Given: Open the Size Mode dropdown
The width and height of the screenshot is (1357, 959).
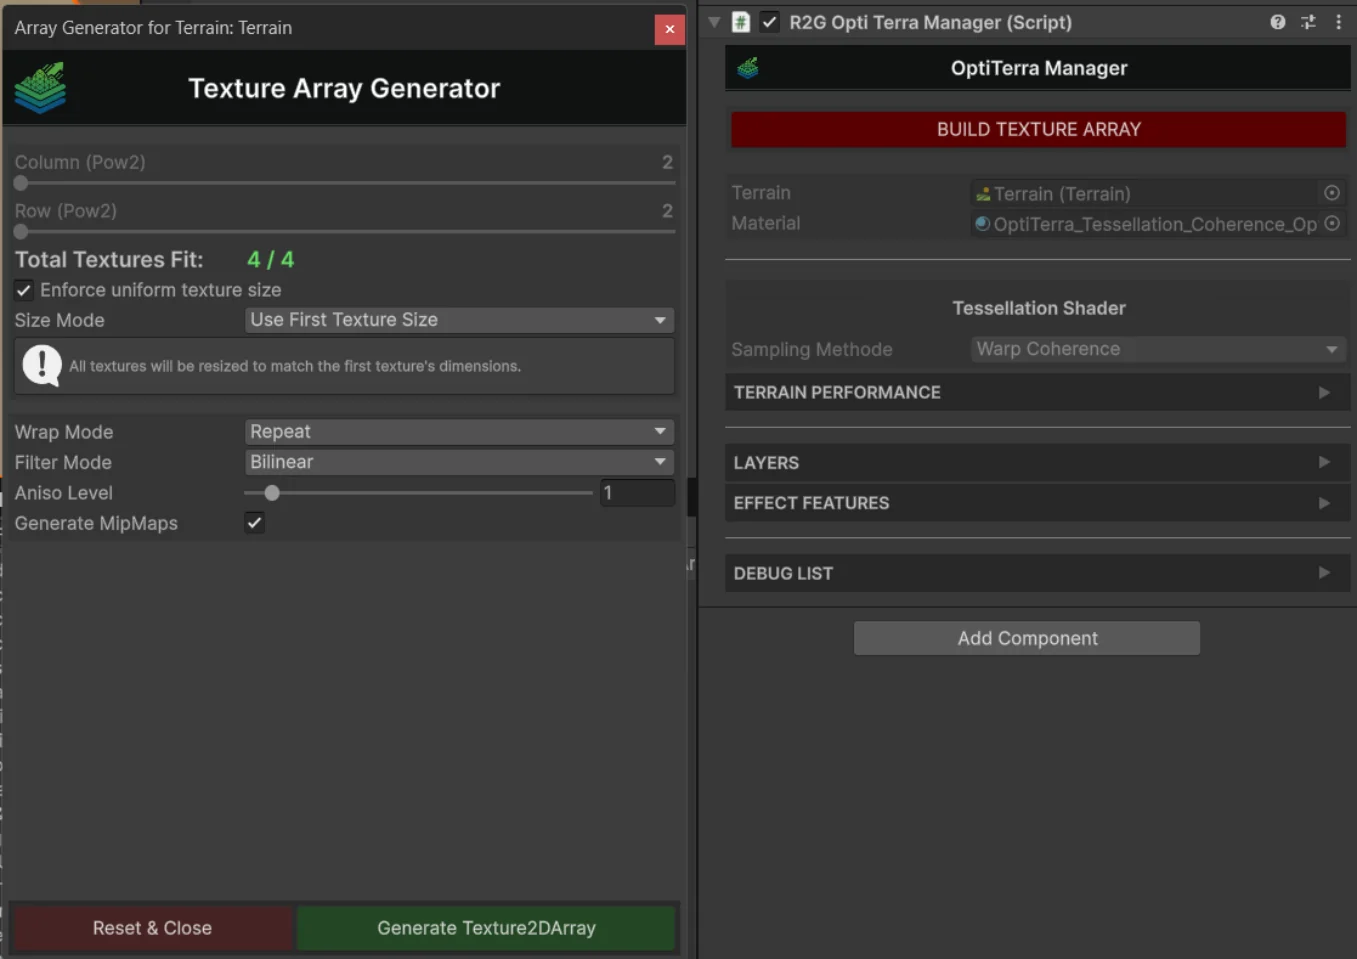Looking at the screenshot, I should pos(459,320).
